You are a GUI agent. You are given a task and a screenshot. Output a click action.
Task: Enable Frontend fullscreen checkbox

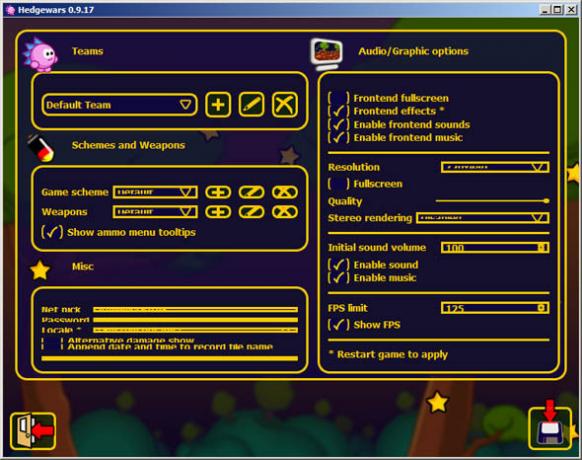[x=339, y=98]
